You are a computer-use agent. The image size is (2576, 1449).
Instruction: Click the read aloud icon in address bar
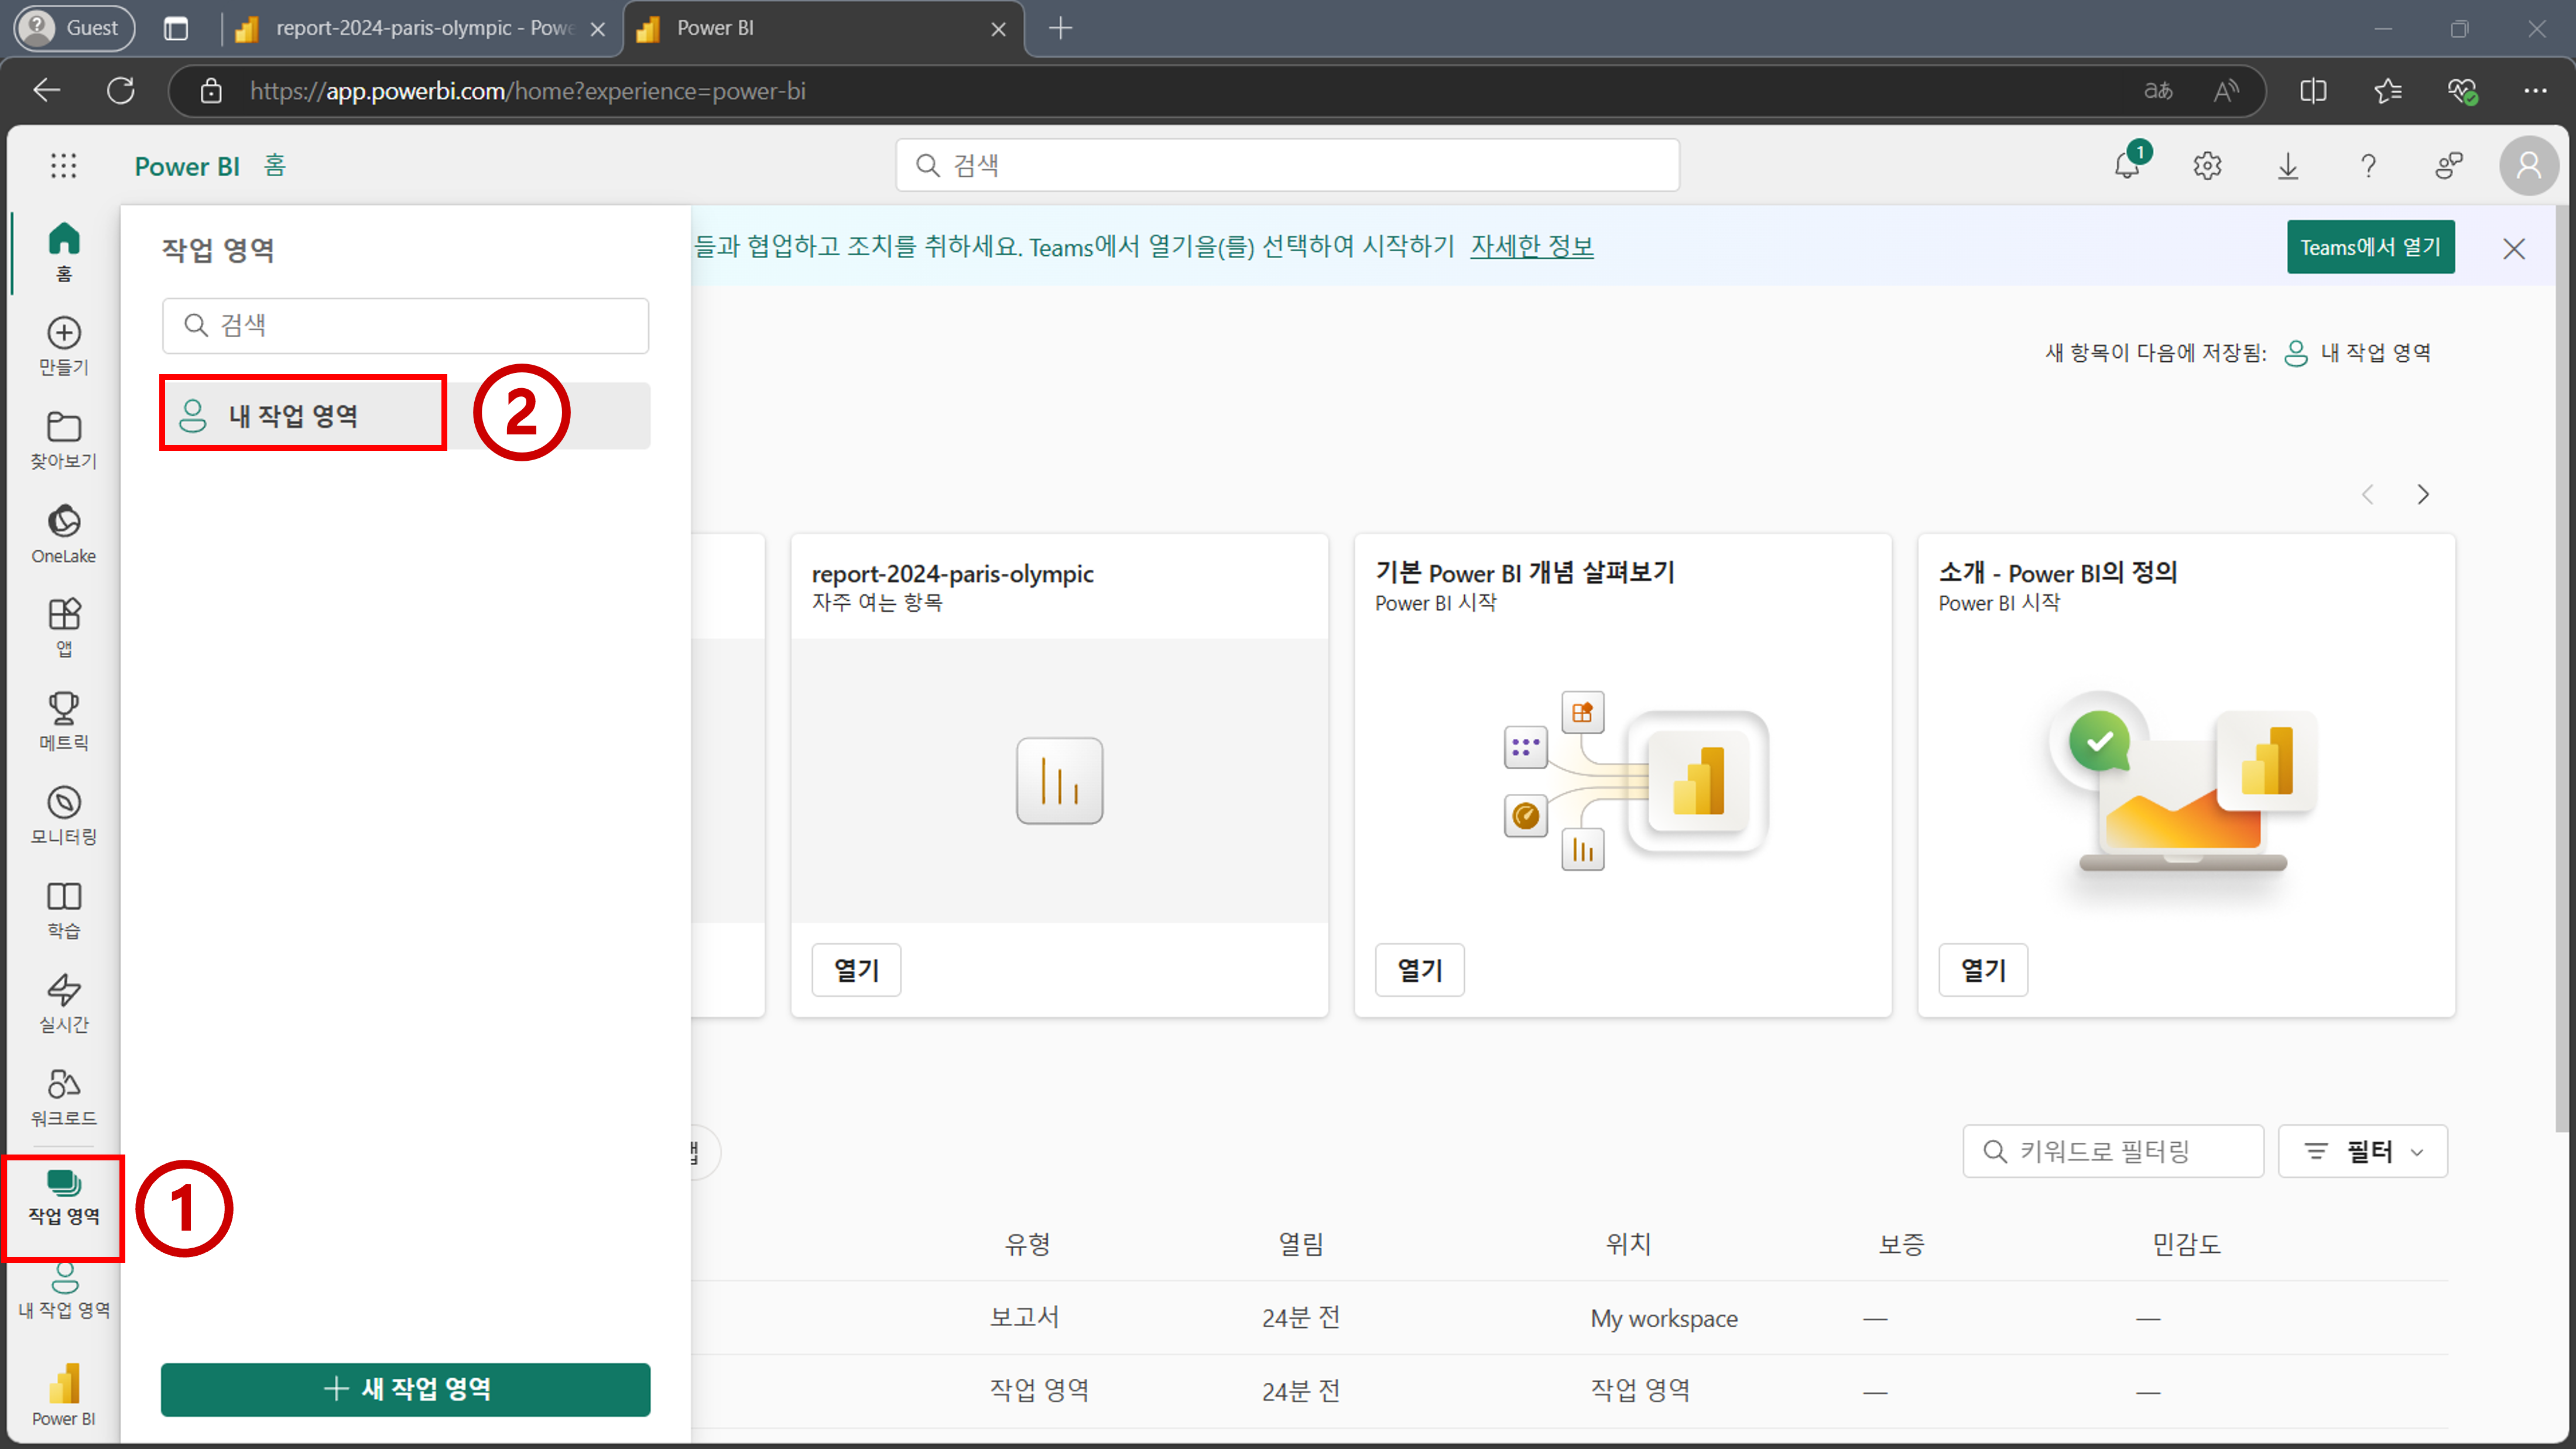point(2225,91)
